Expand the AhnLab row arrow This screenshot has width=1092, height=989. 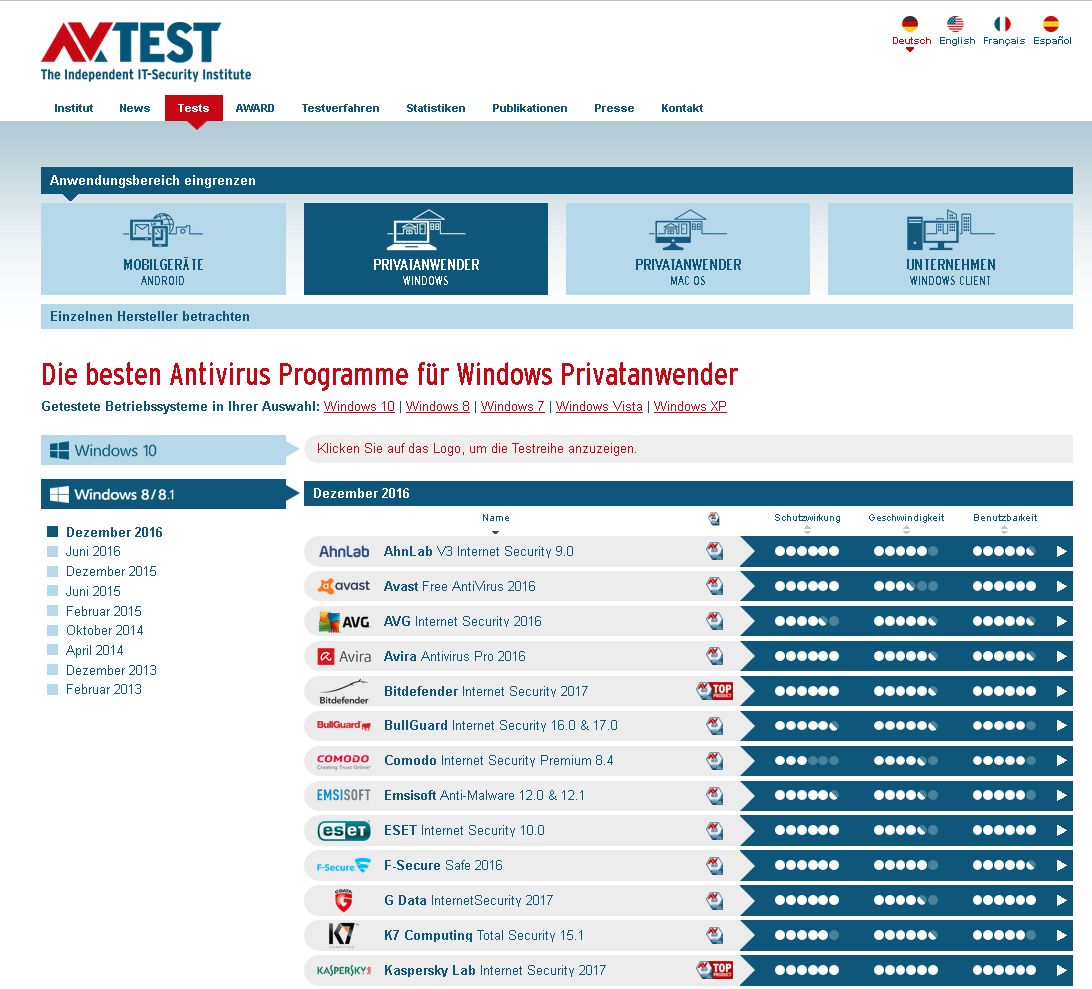pos(1061,551)
